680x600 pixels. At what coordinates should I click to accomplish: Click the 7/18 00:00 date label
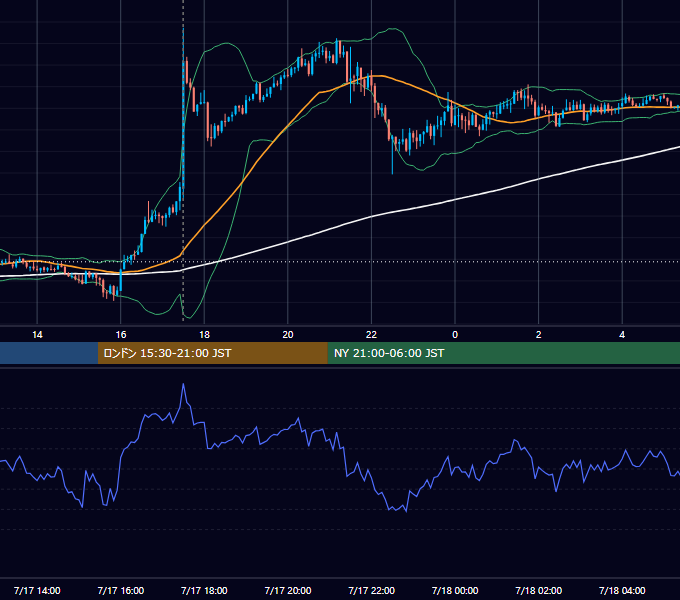[455, 590]
